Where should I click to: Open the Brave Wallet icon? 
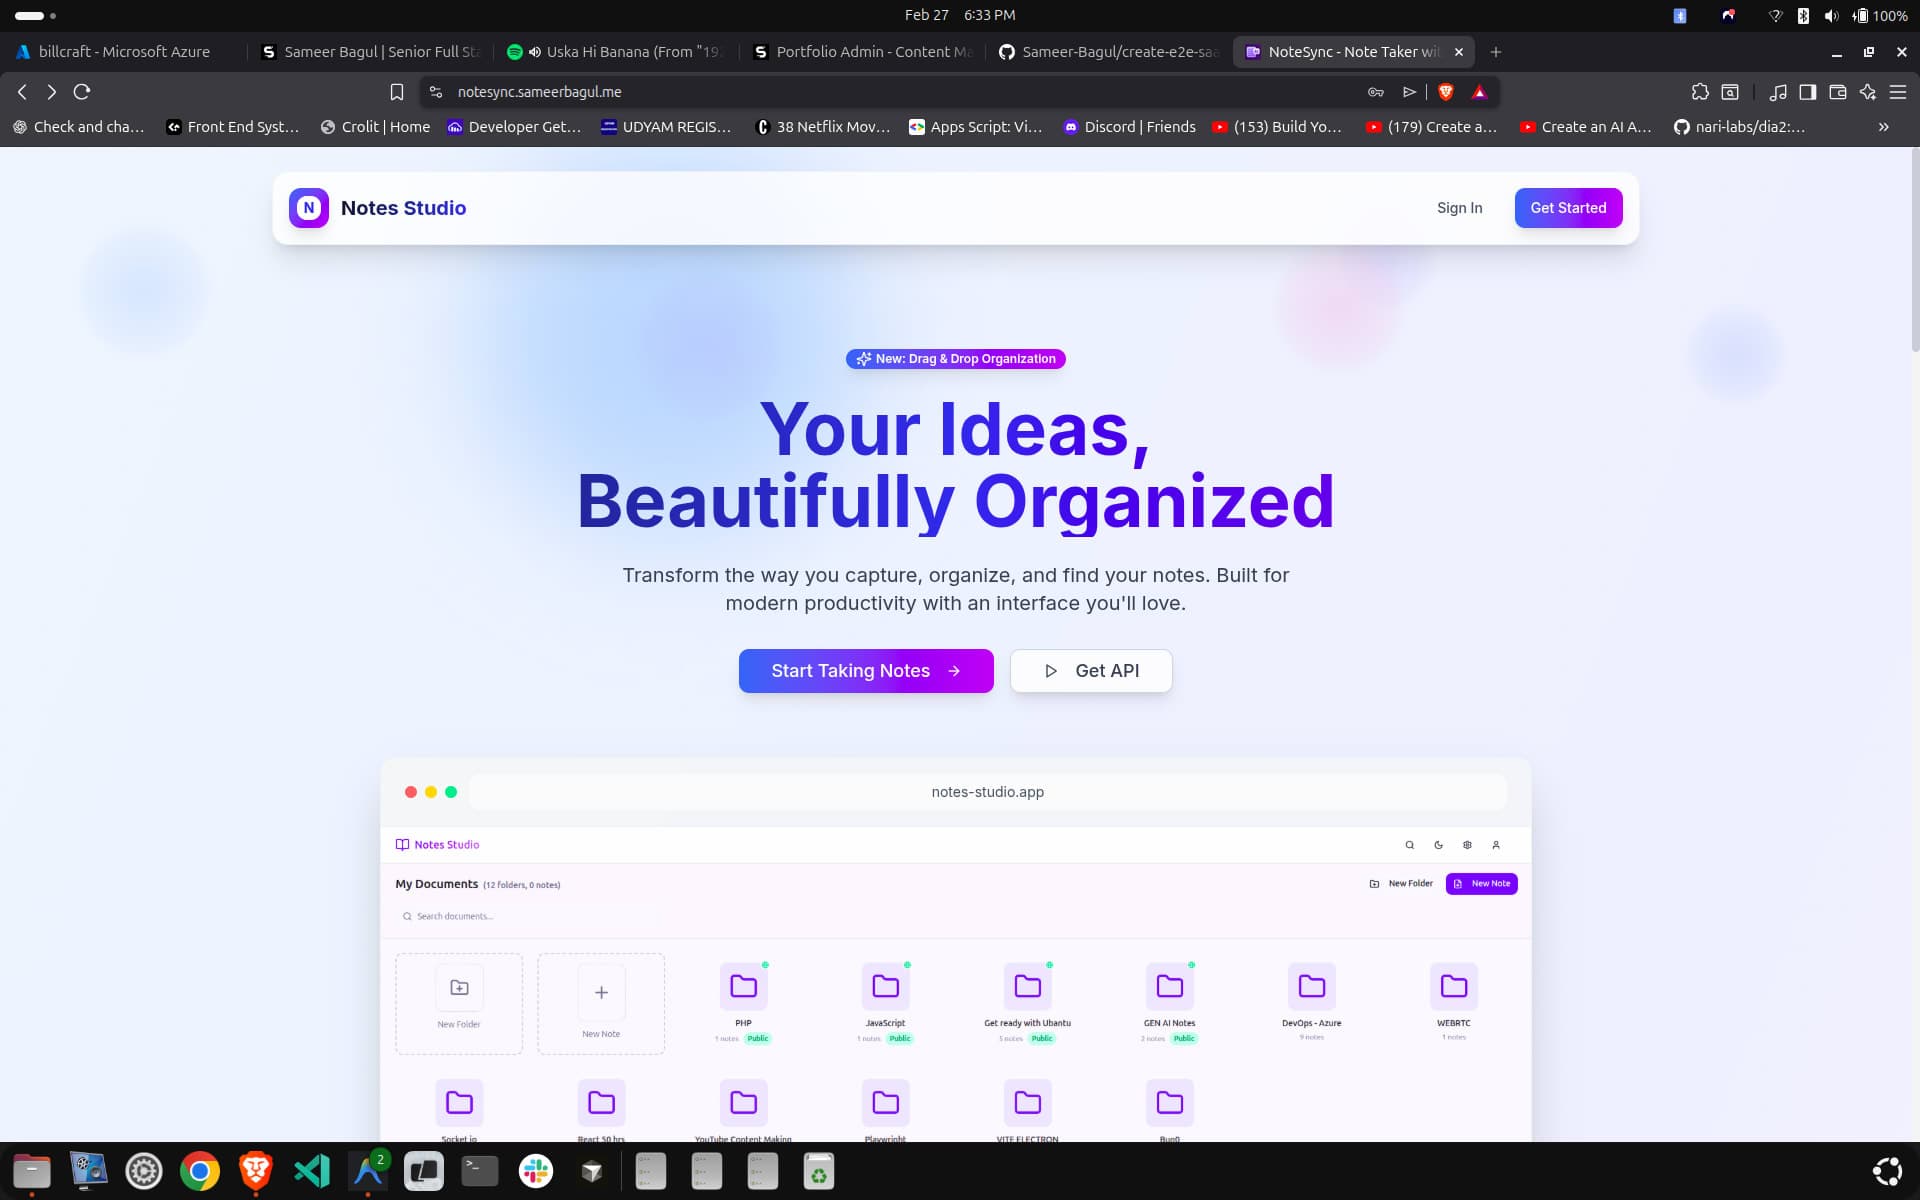tap(1838, 91)
